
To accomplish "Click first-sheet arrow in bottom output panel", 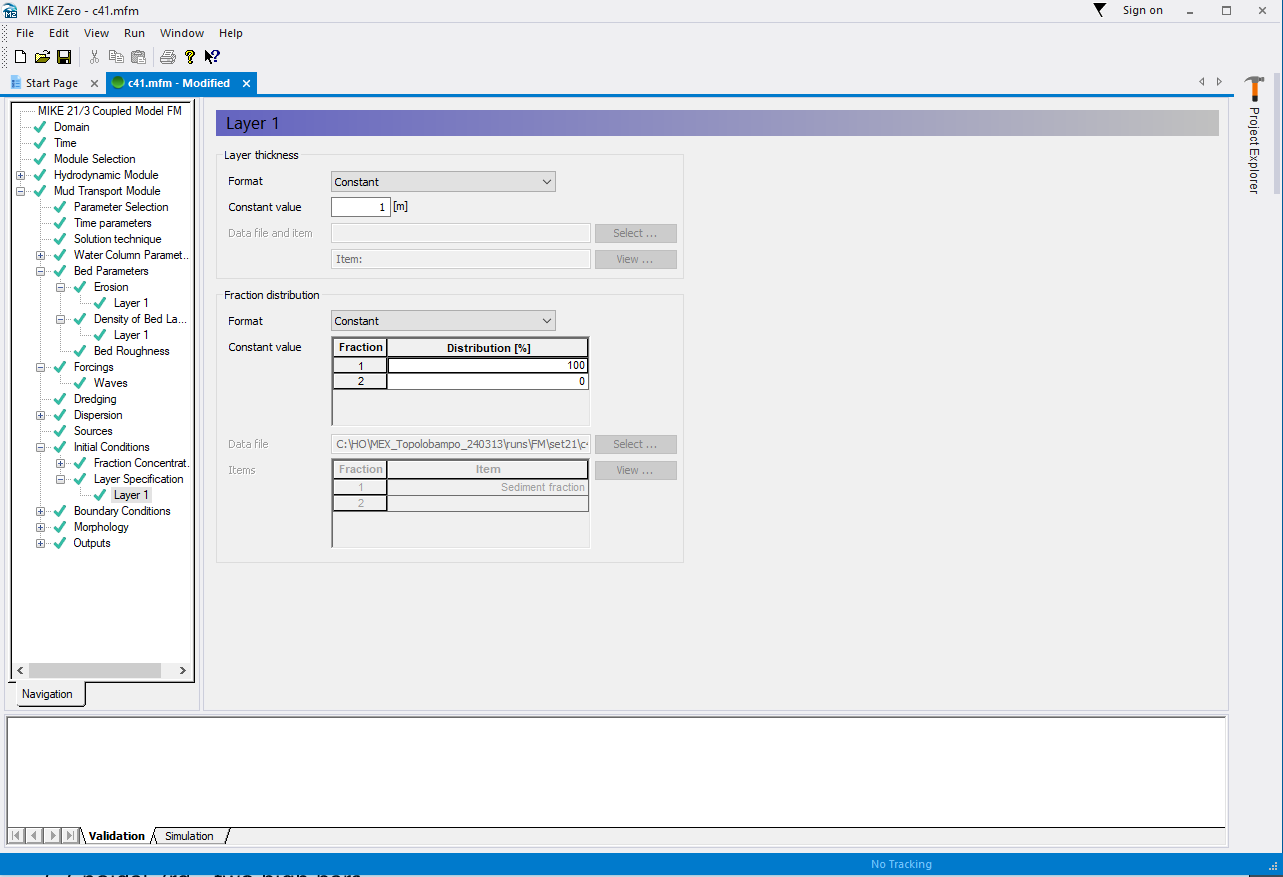I will 17,835.
